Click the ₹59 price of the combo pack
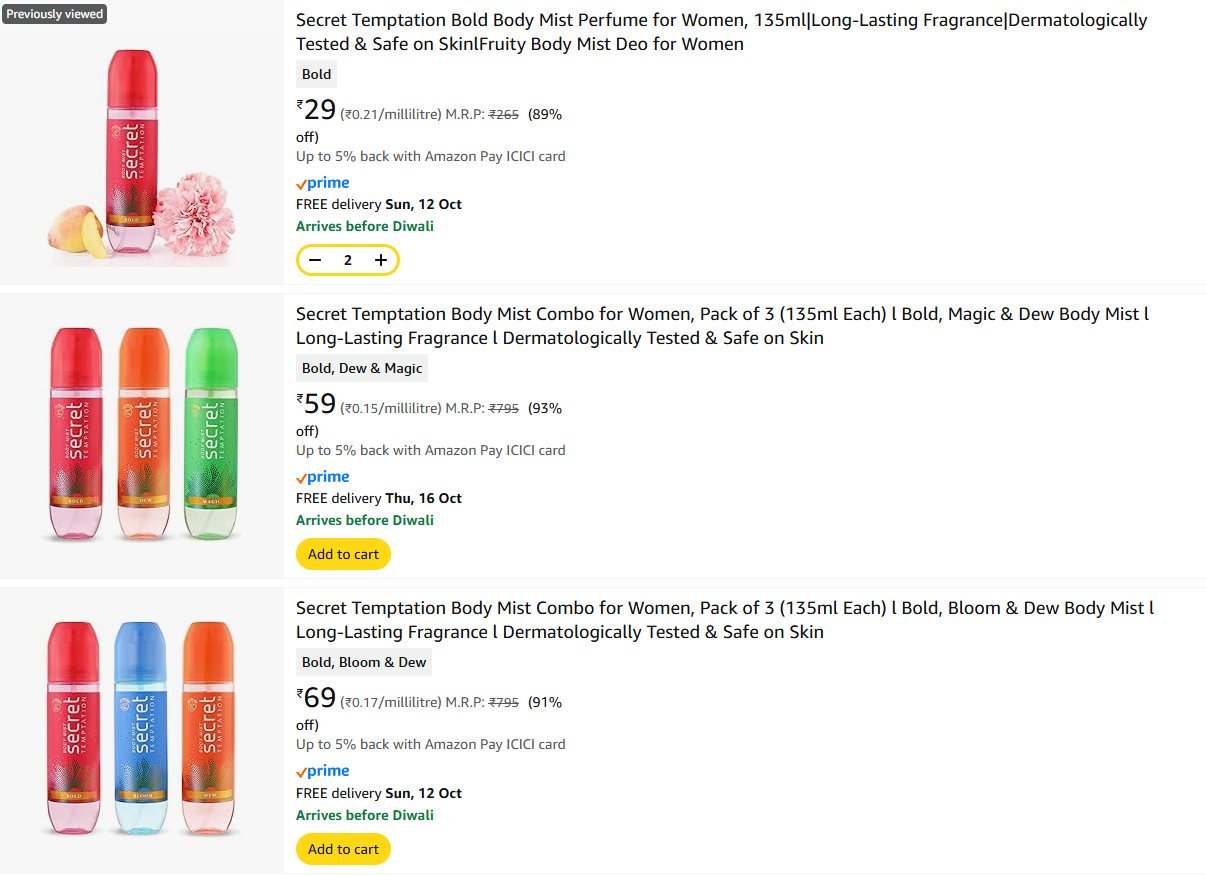The image size is (1206, 876). [316, 404]
